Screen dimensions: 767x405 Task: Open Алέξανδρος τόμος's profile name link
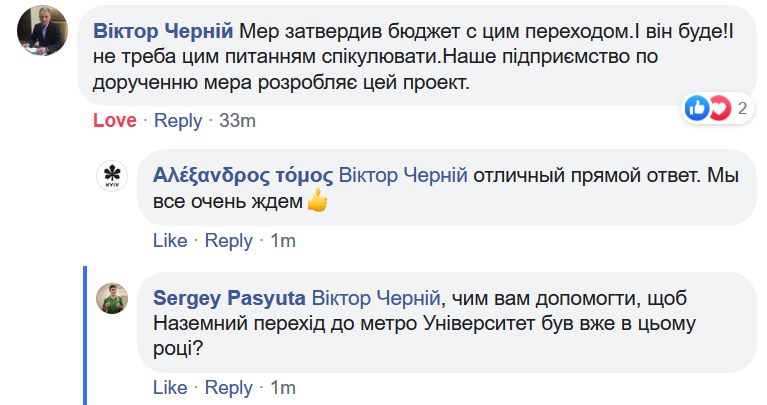(x=243, y=175)
